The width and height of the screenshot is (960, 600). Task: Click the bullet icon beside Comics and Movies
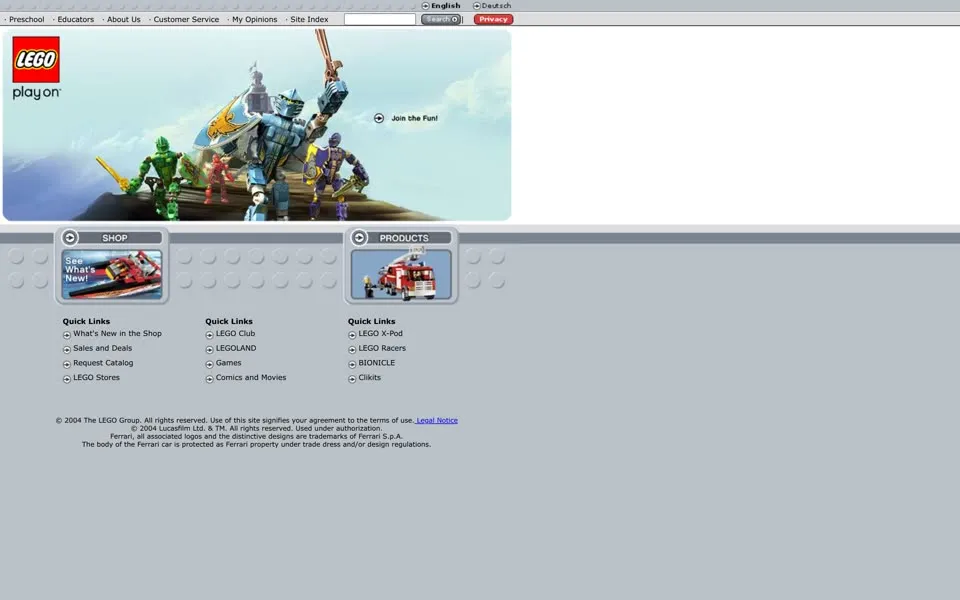coord(209,379)
